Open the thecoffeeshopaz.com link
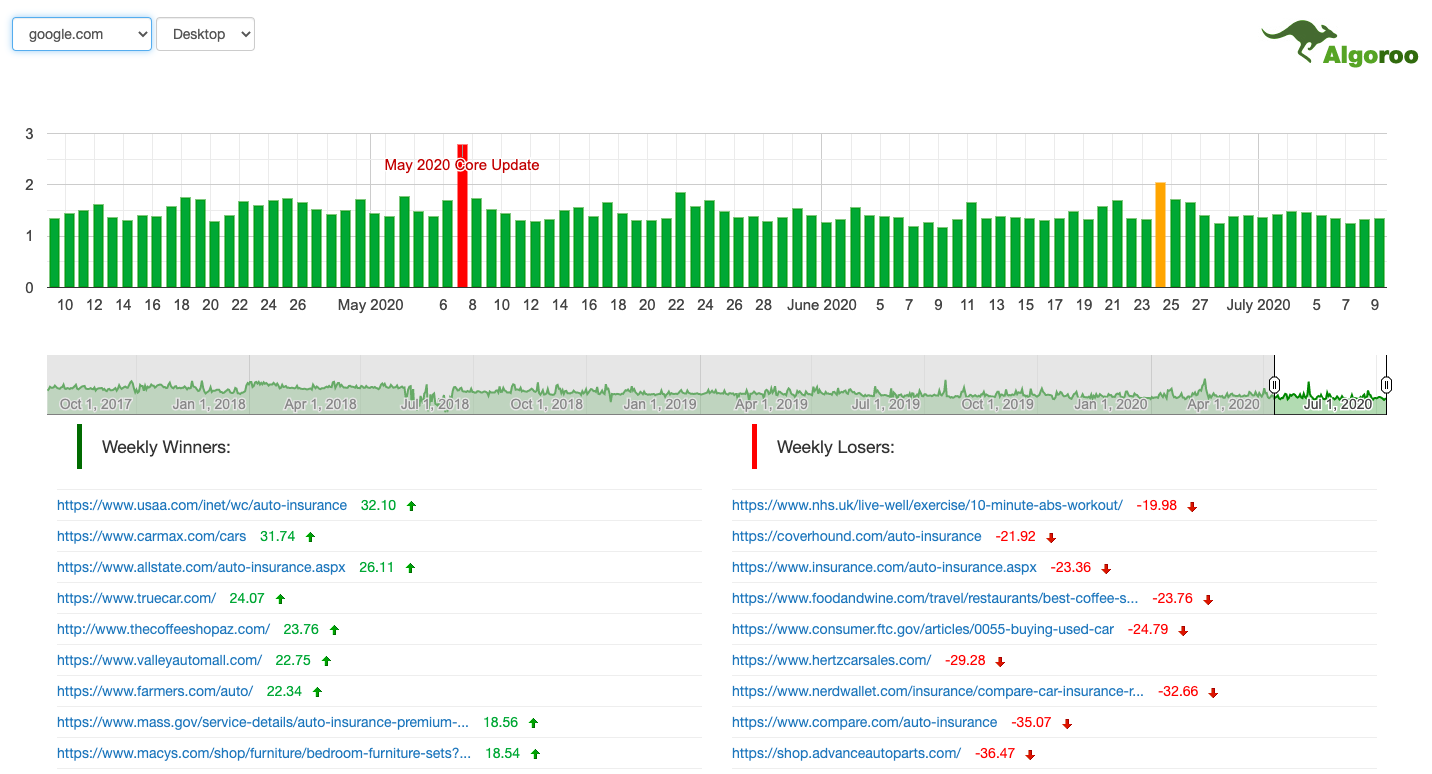The width and height of the screenshot is (1432, 774). (163, 629)
